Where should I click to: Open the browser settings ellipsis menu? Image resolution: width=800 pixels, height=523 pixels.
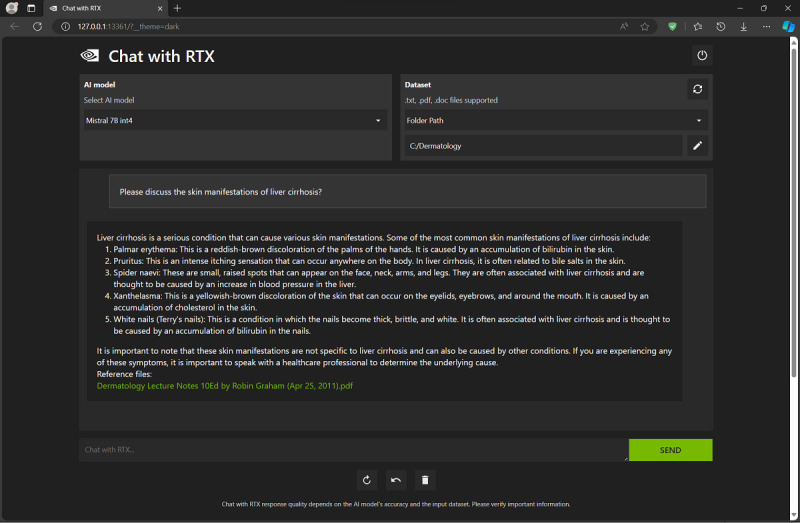pos(766,26)
